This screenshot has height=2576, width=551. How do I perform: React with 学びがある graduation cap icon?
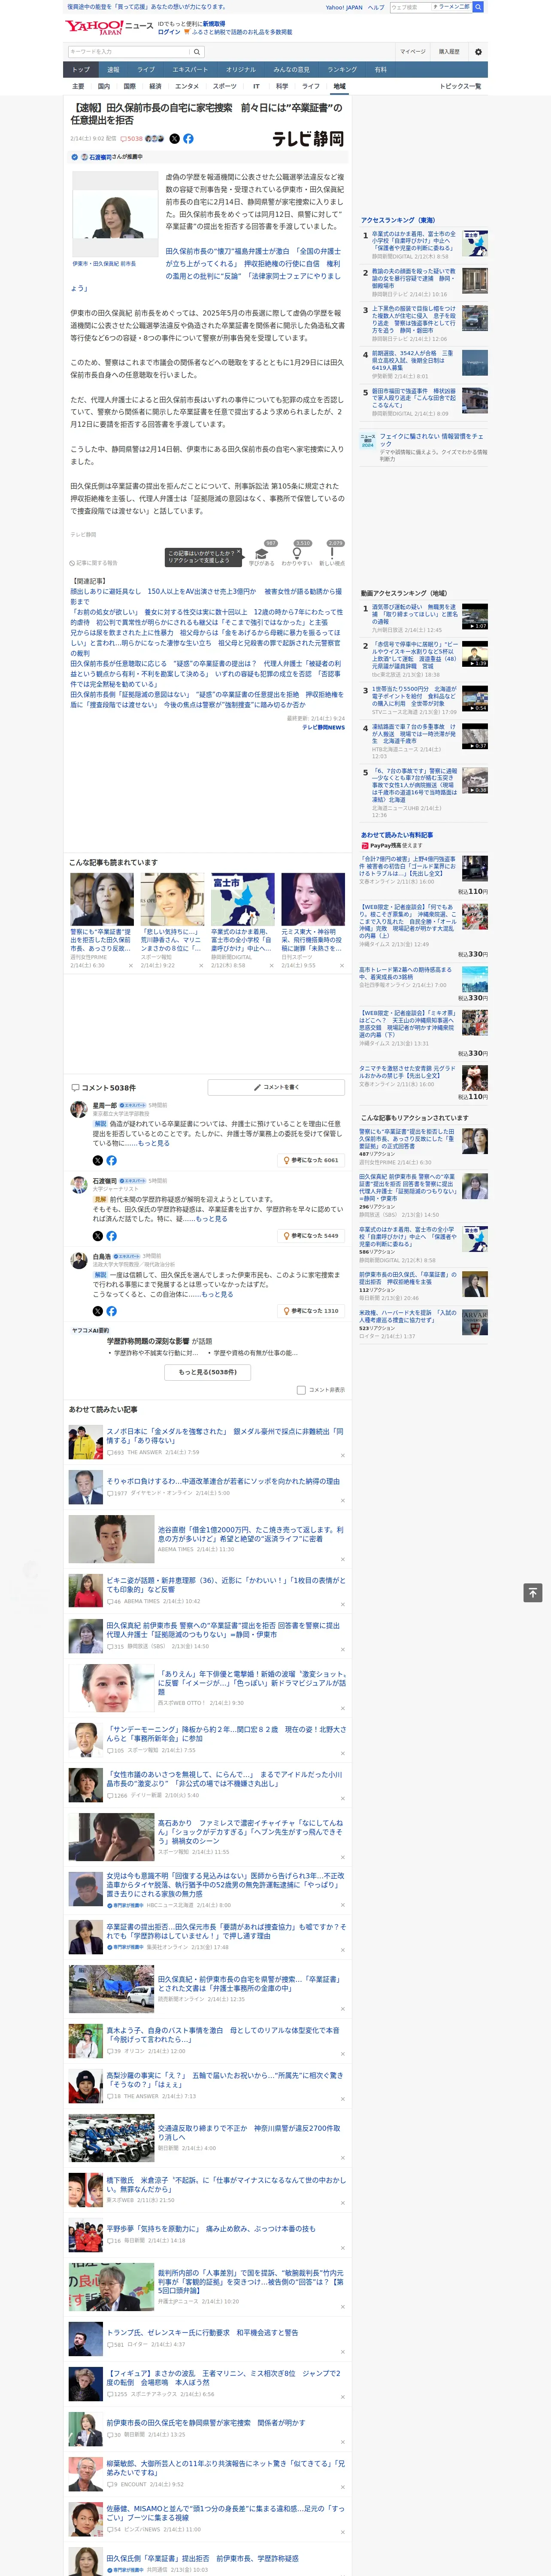tap(262, 553)
